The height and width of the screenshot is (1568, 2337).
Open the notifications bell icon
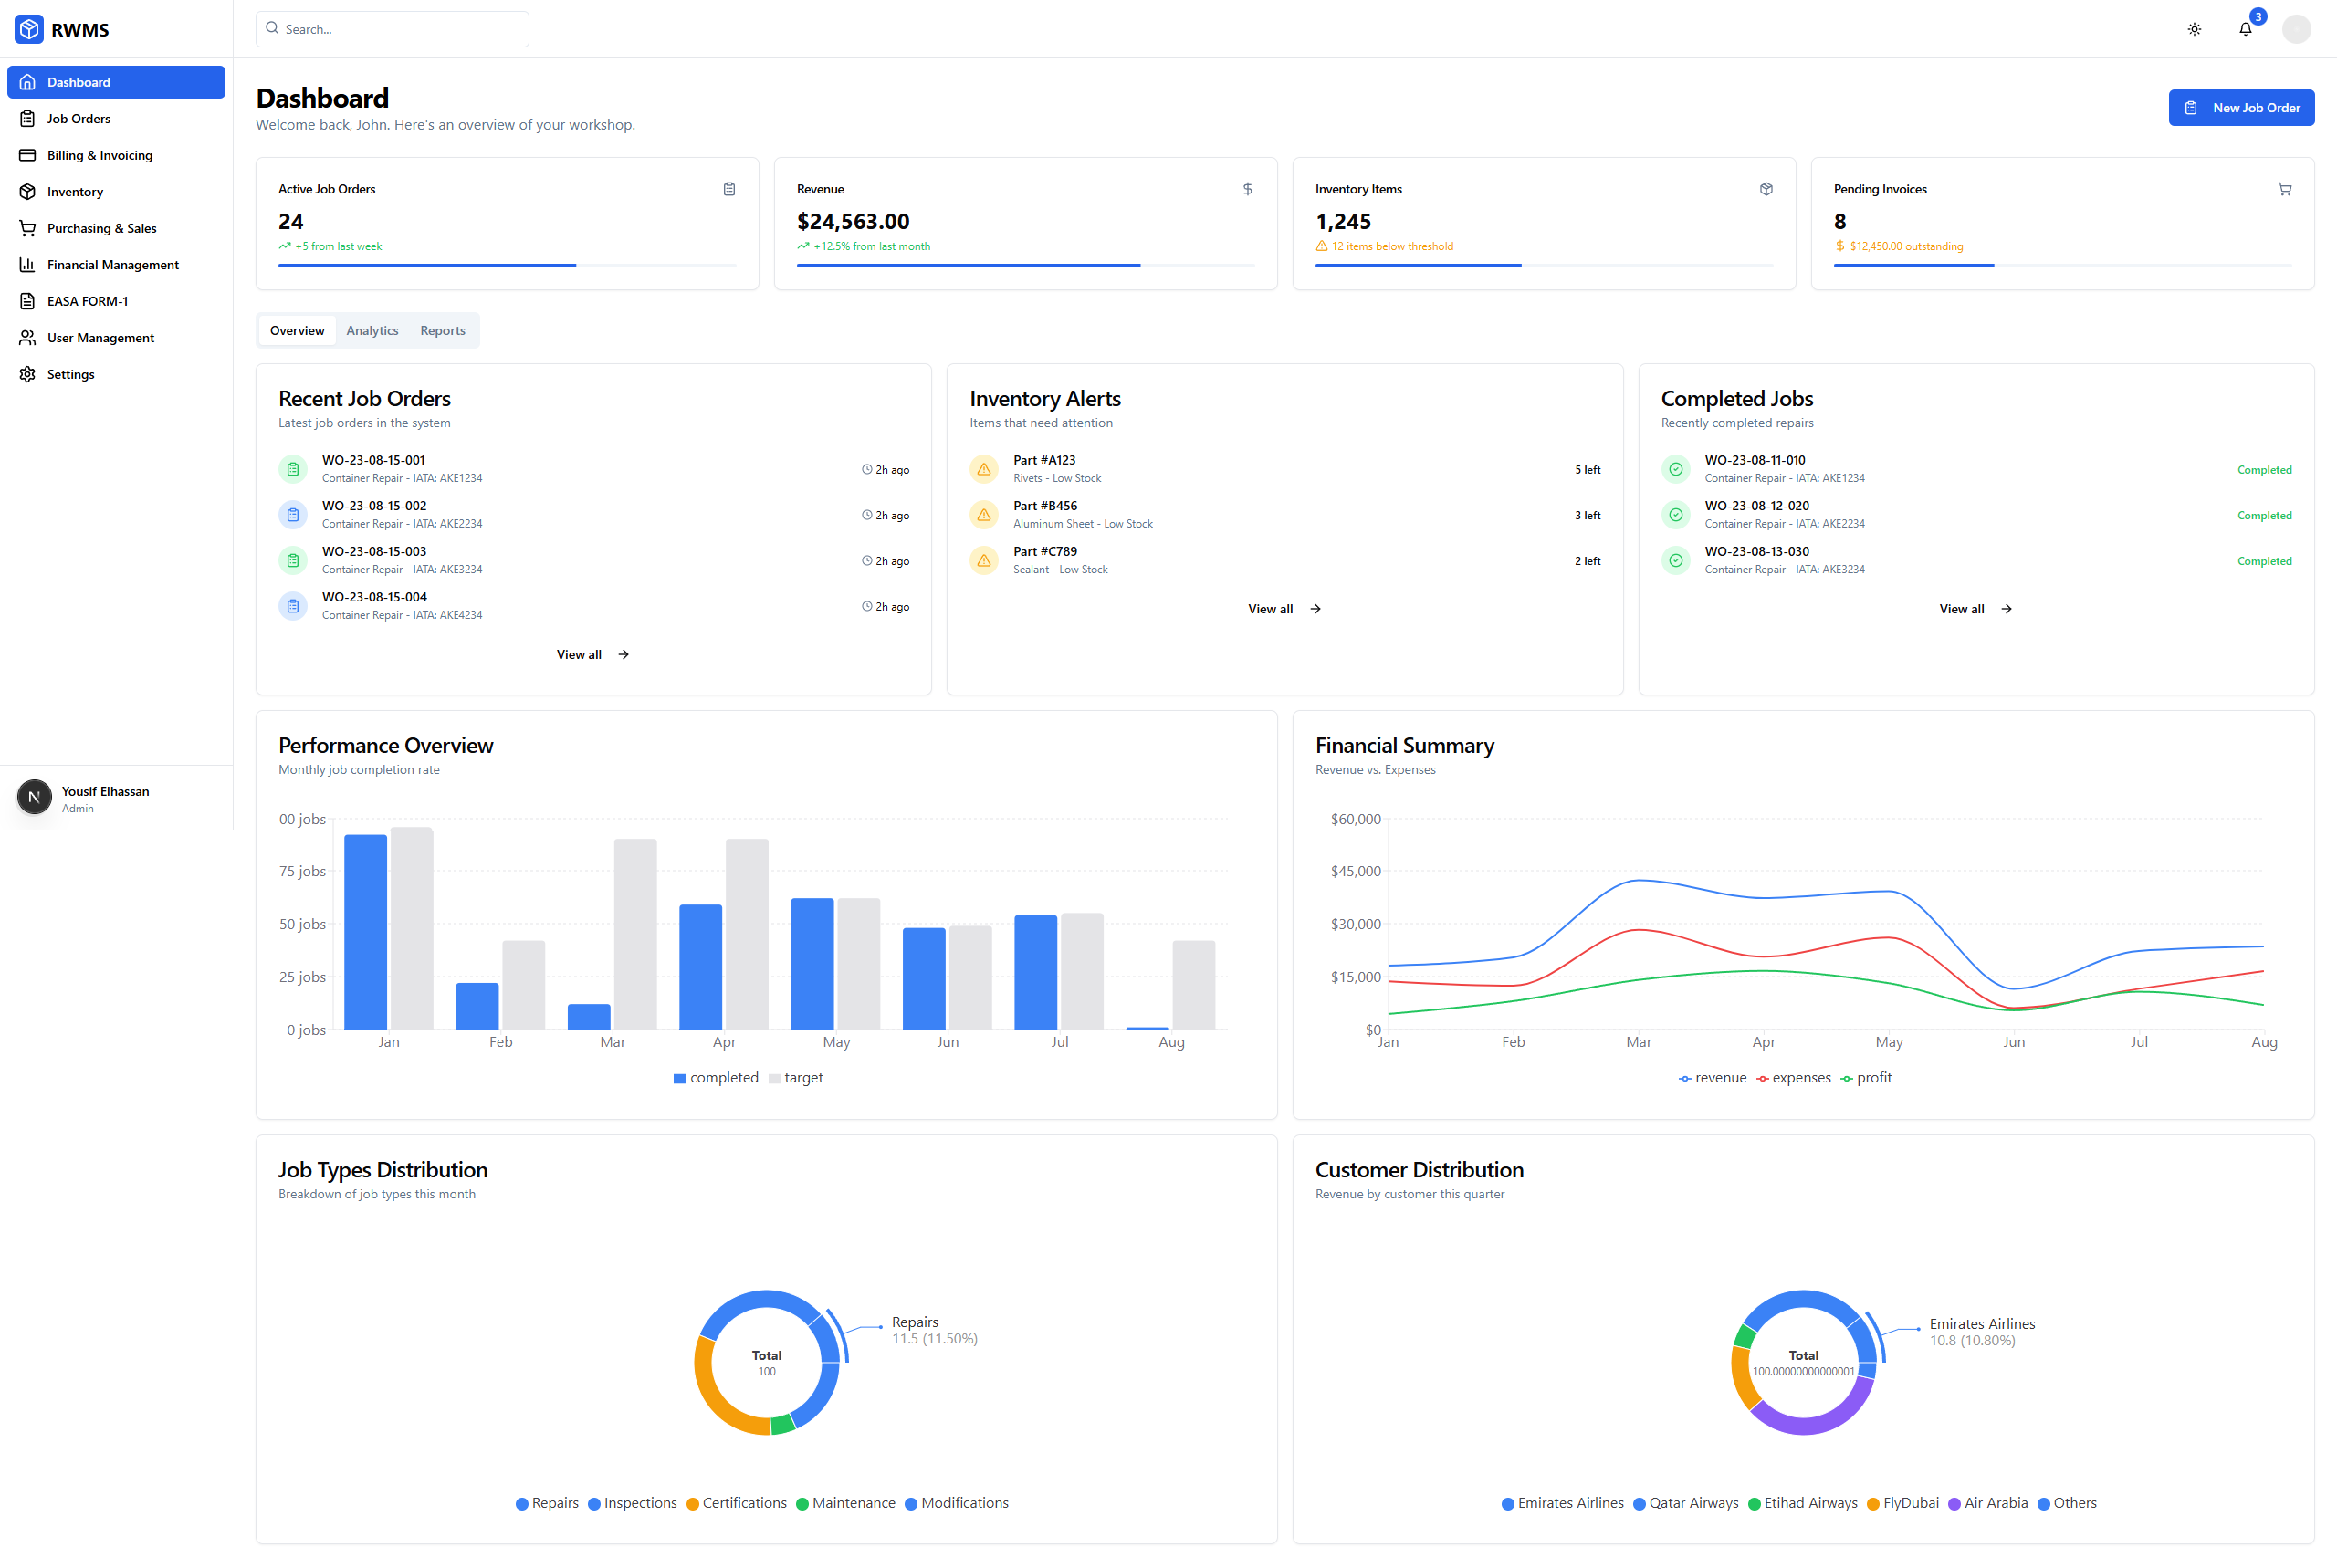click(x=2245, y=29)
